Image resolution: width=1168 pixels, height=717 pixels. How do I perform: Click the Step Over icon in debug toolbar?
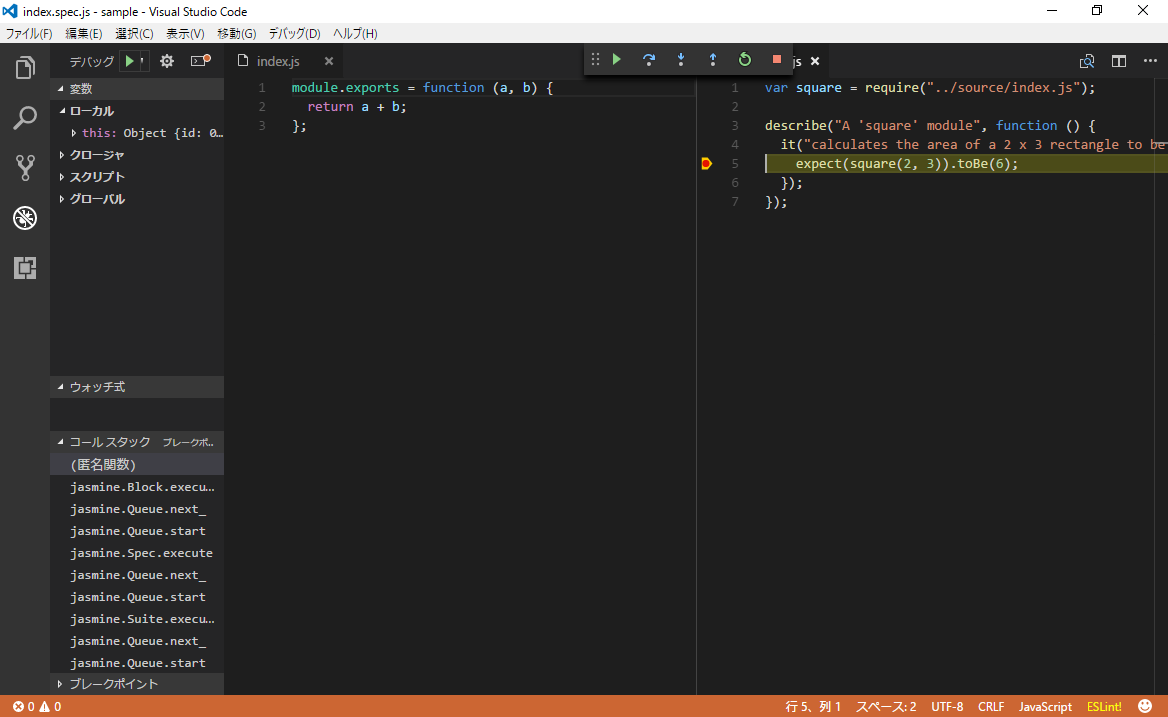[648, 59]
